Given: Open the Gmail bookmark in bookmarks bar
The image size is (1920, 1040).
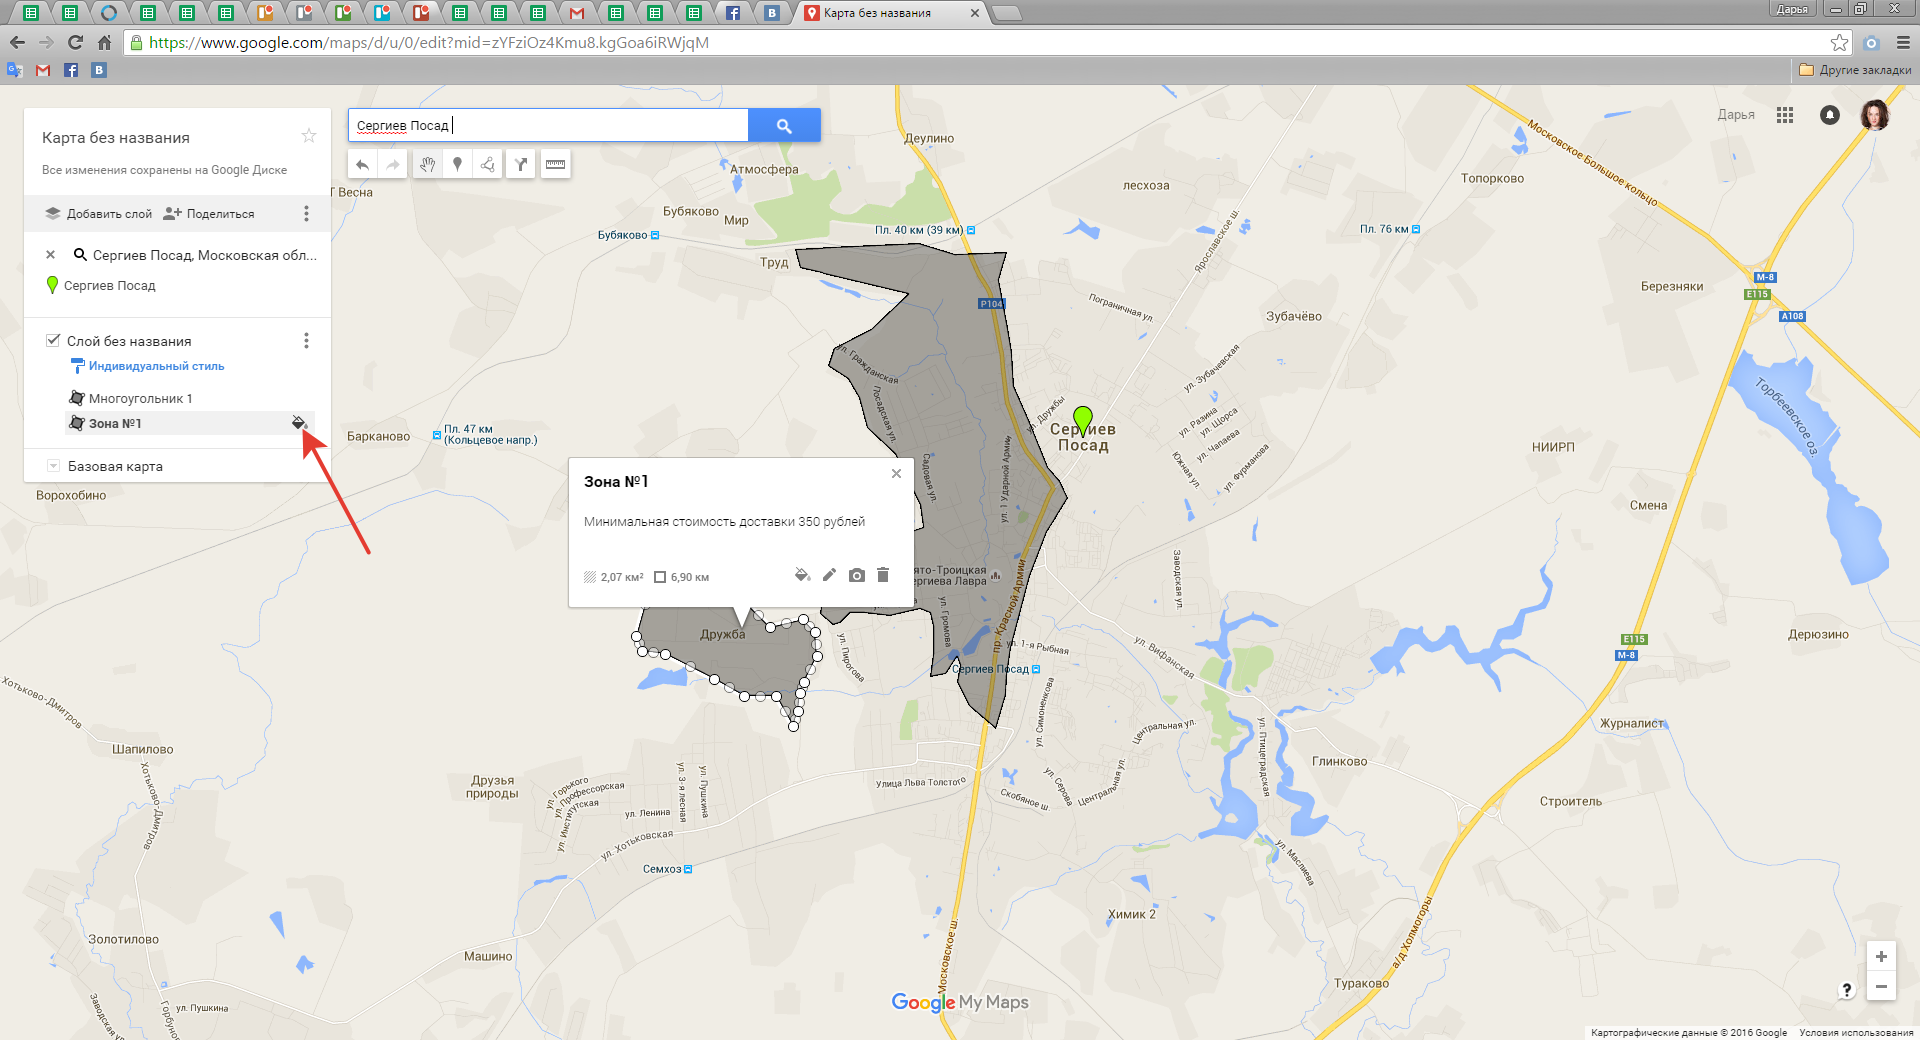Looking at the screenshot, I should tap(43, 70).
